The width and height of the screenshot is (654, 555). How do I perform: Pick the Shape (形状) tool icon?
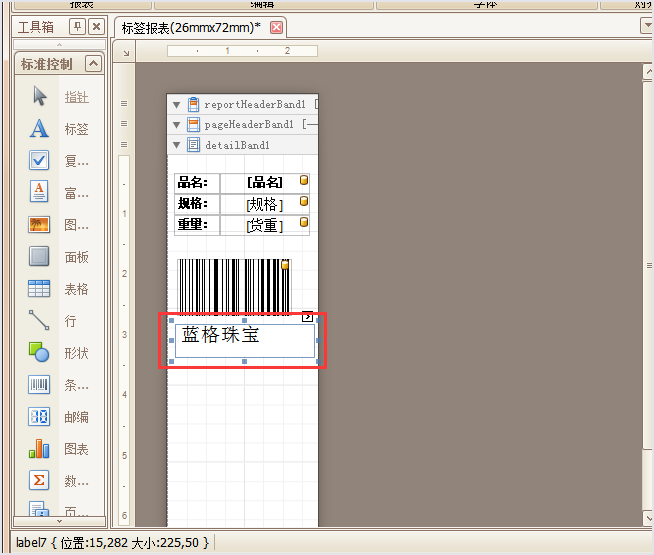point(39,352)
